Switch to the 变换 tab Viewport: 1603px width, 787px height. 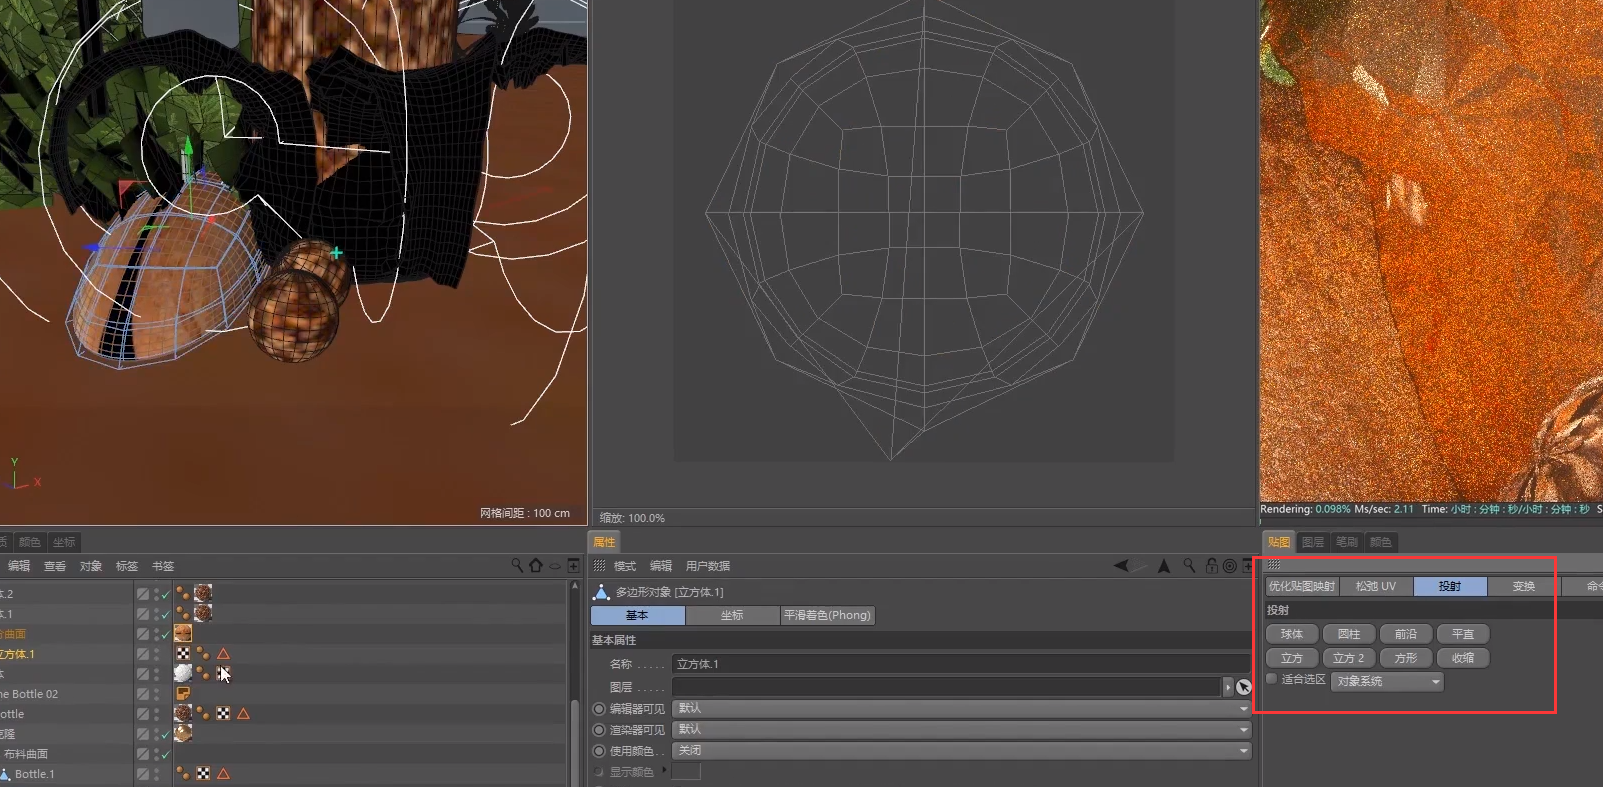pyautogui.click(x=1524, y=586)
